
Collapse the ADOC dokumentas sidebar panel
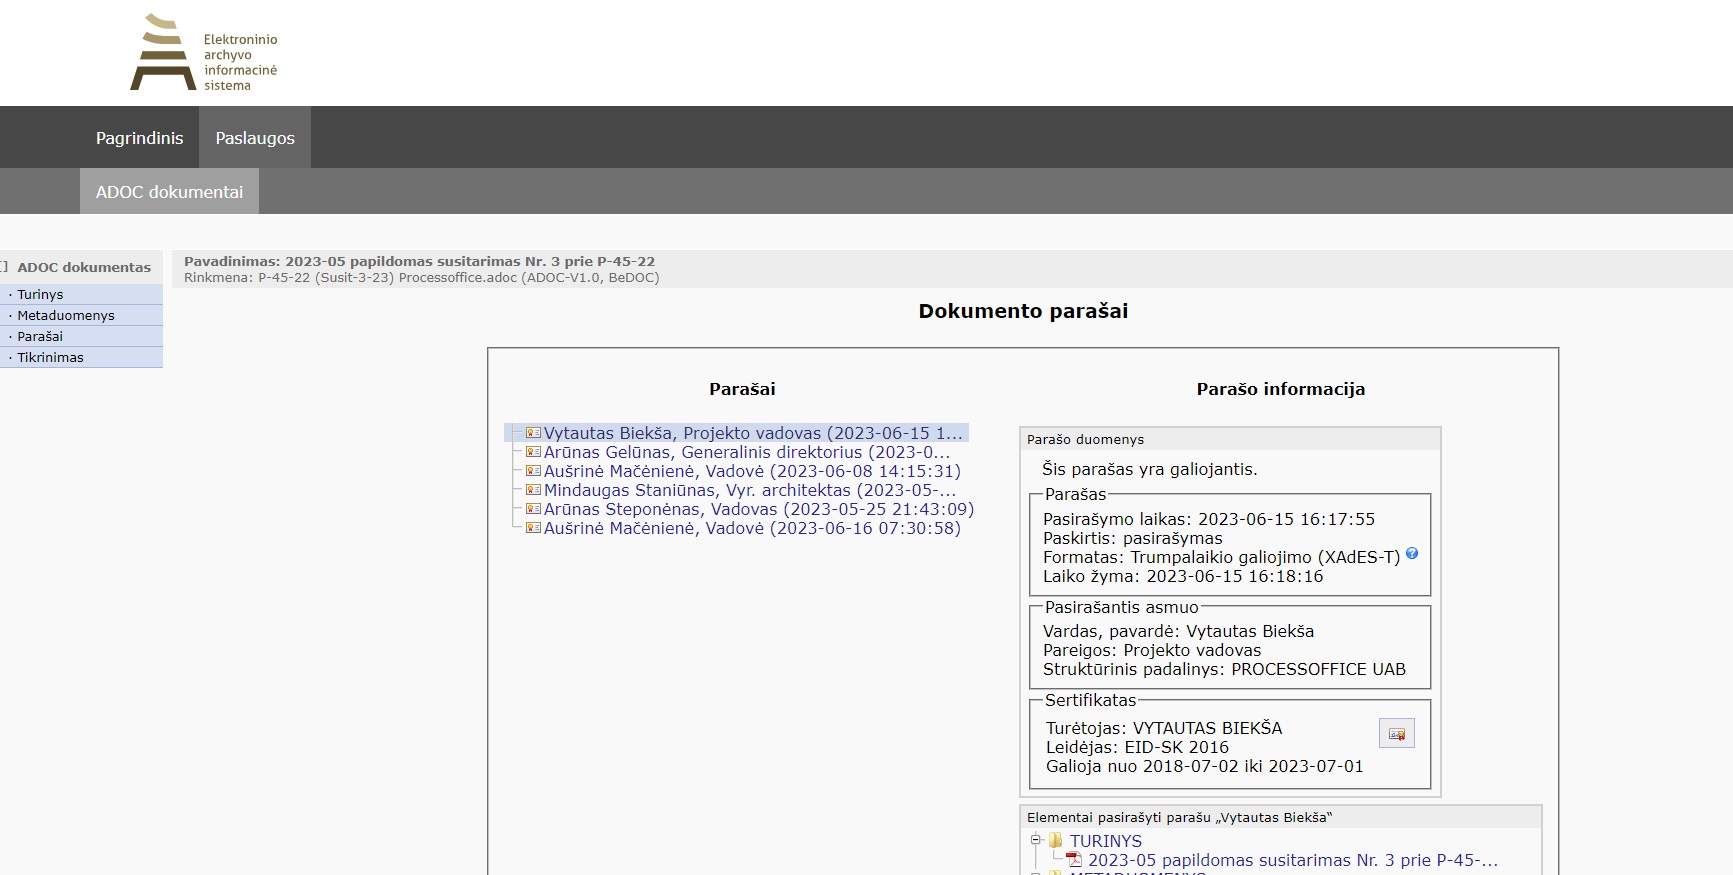[4, 267]
